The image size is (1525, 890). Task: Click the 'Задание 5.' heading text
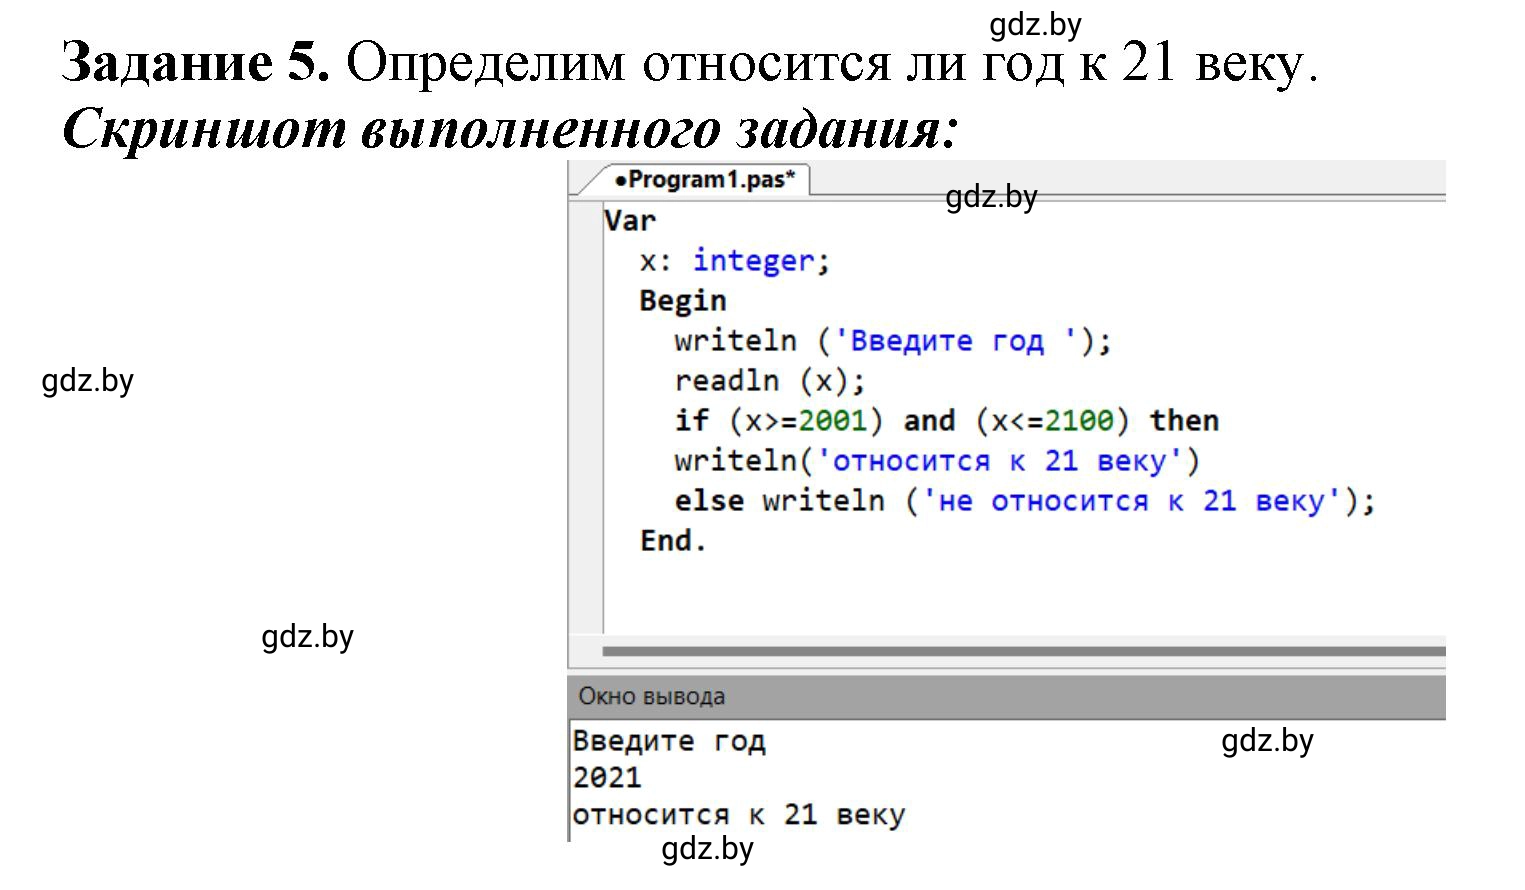click(x=196, y=64)
